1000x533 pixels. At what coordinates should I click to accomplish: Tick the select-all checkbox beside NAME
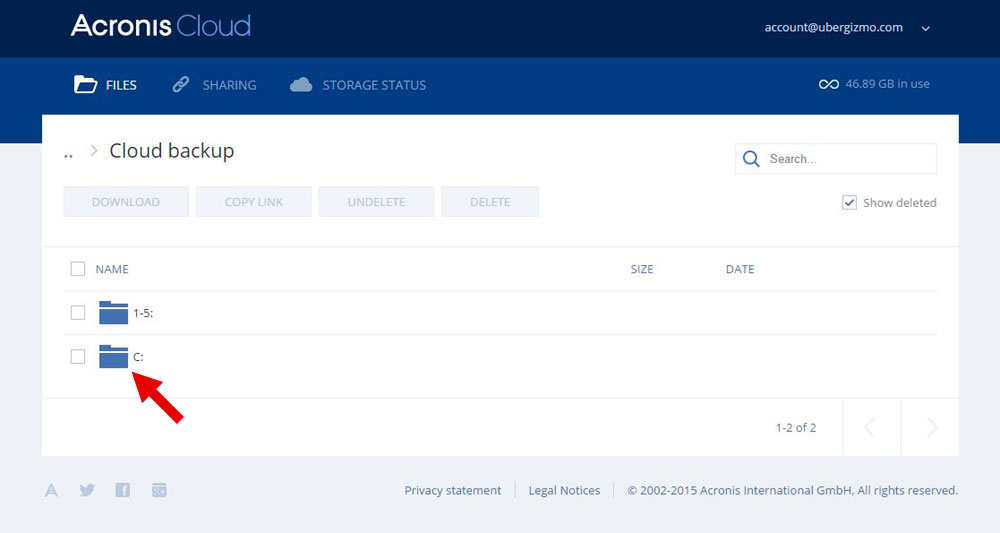(x=78, y=269)
